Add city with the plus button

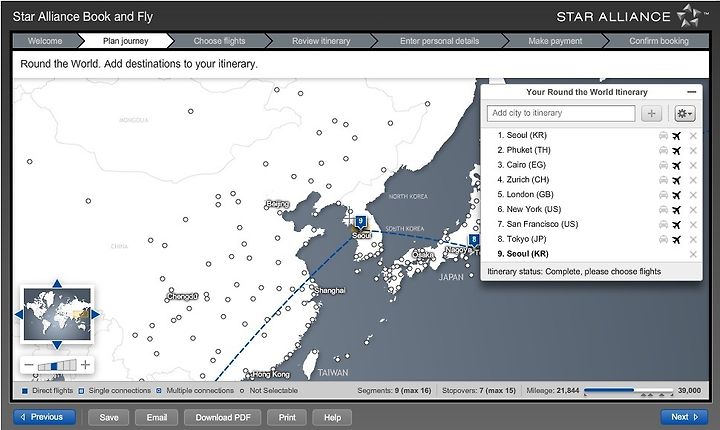coord(651,113)
